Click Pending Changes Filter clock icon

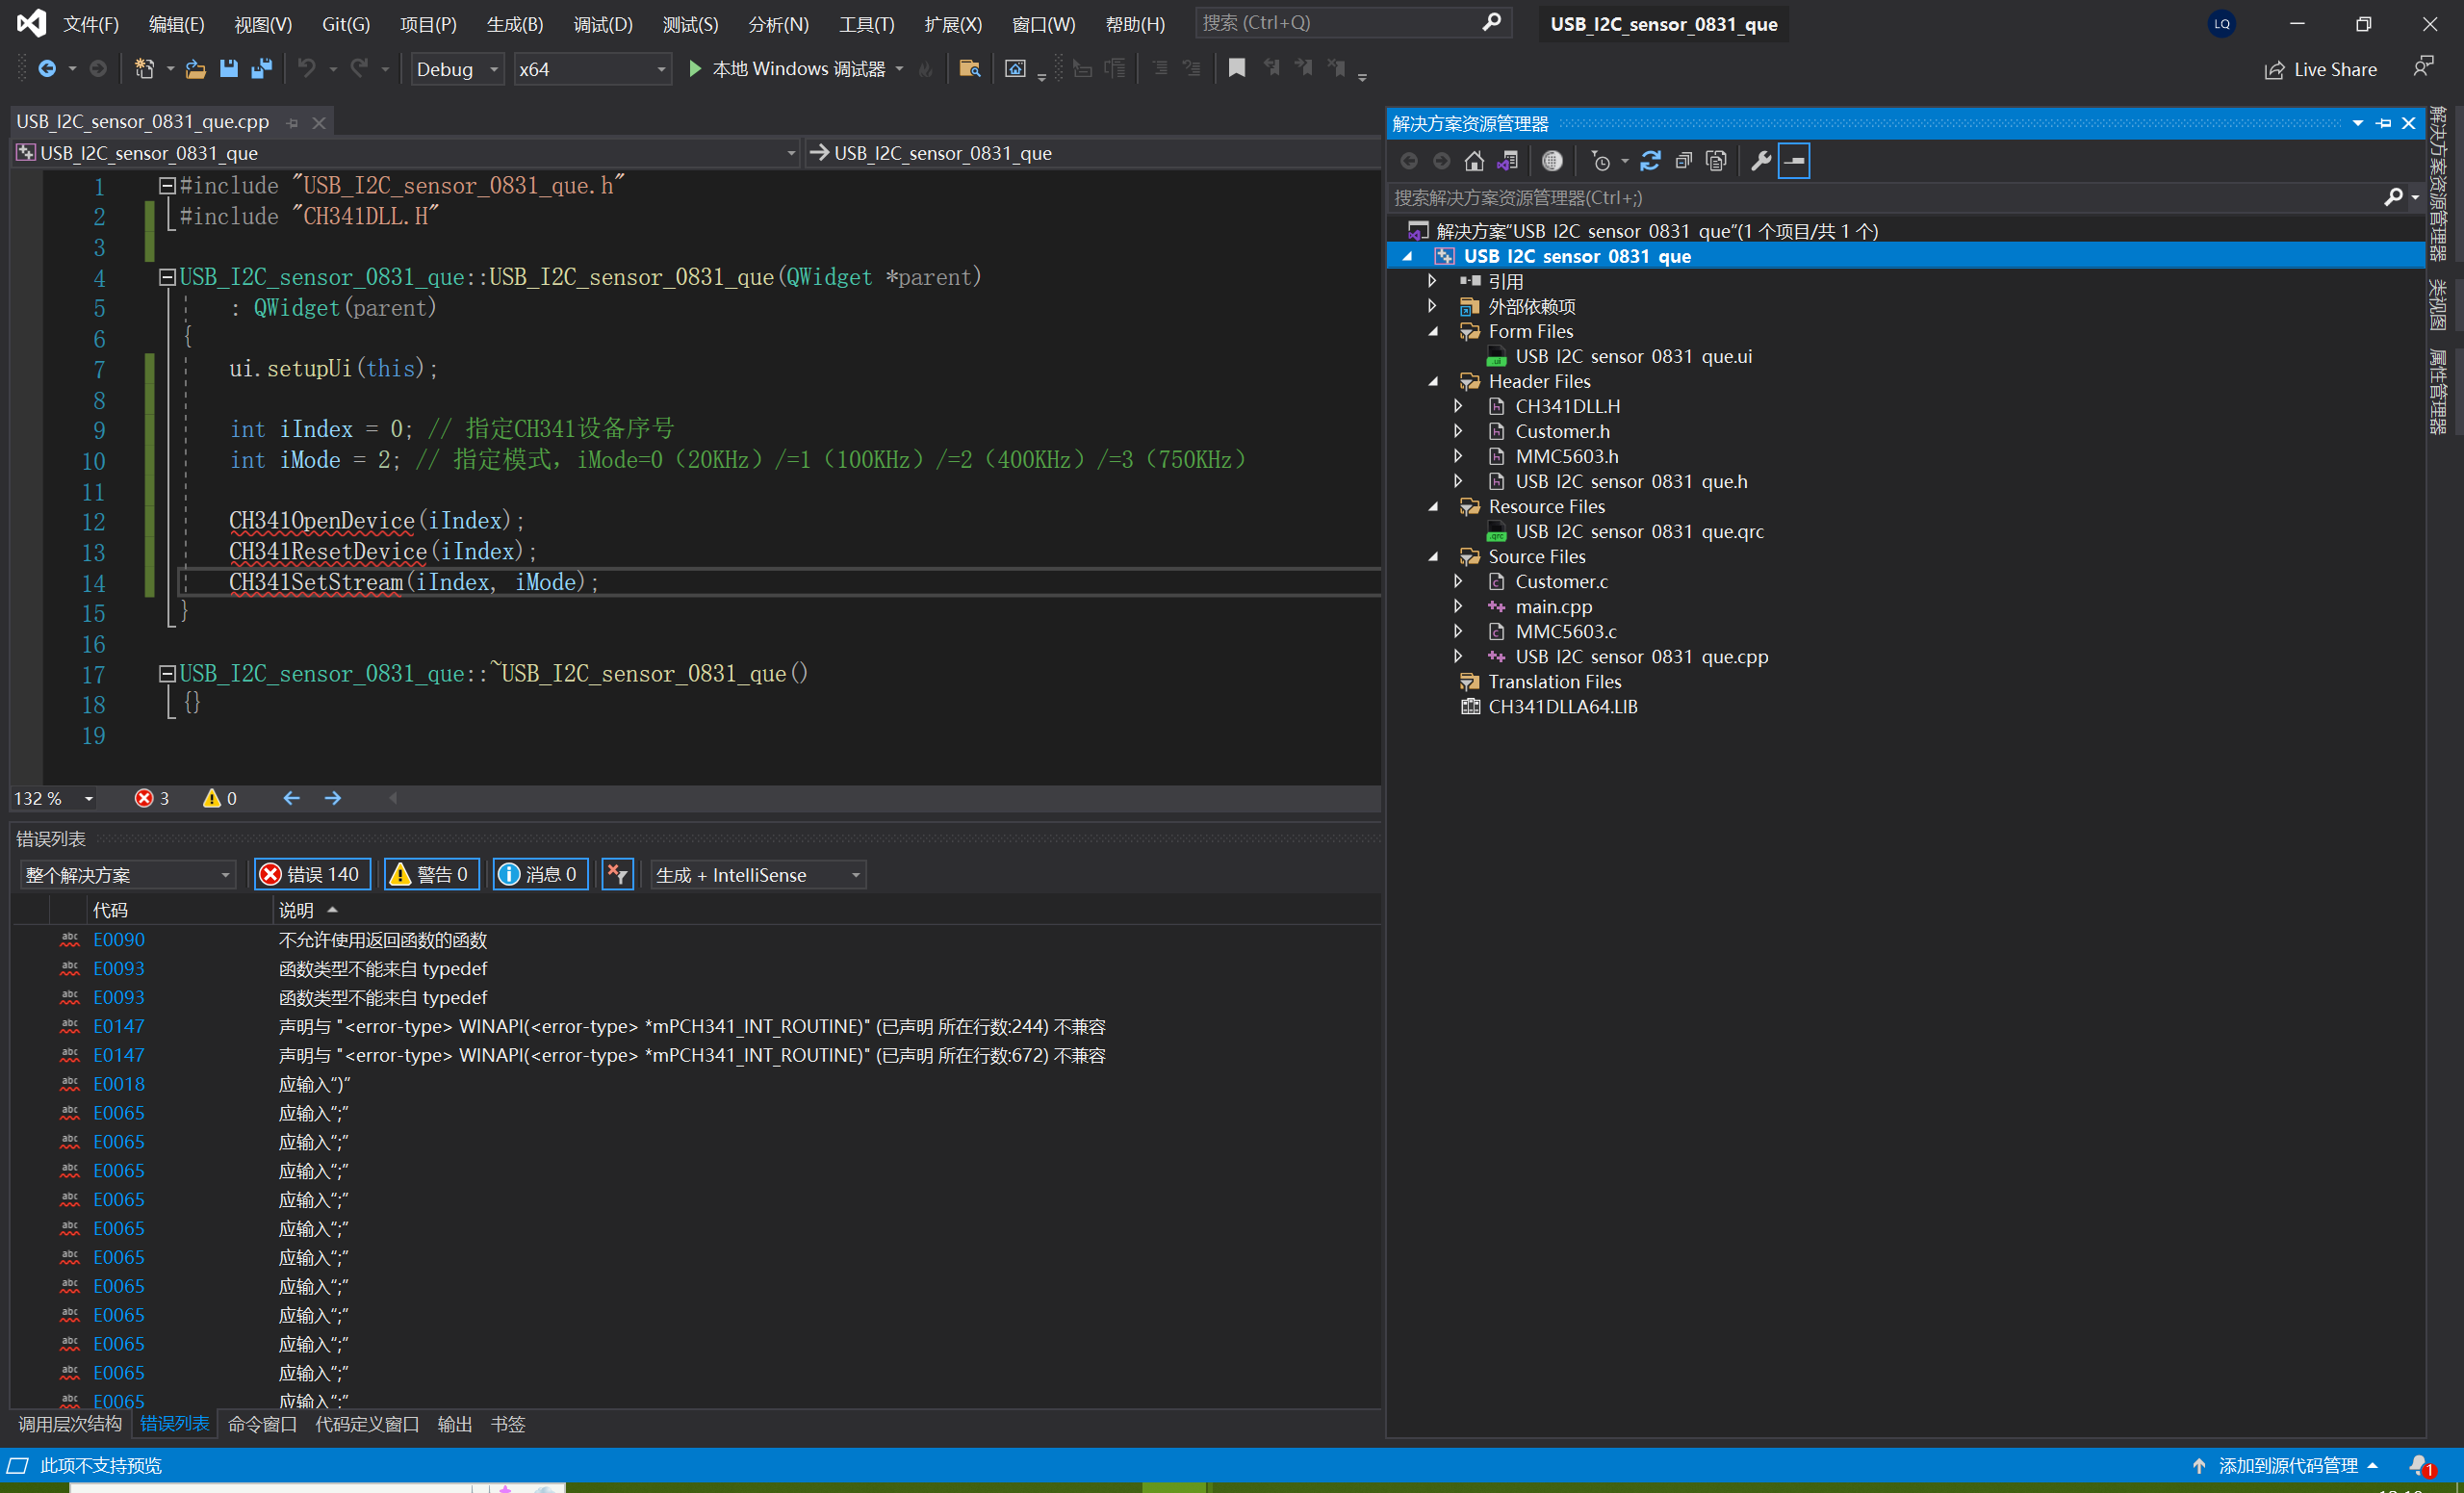click(x=1601, y=161)
